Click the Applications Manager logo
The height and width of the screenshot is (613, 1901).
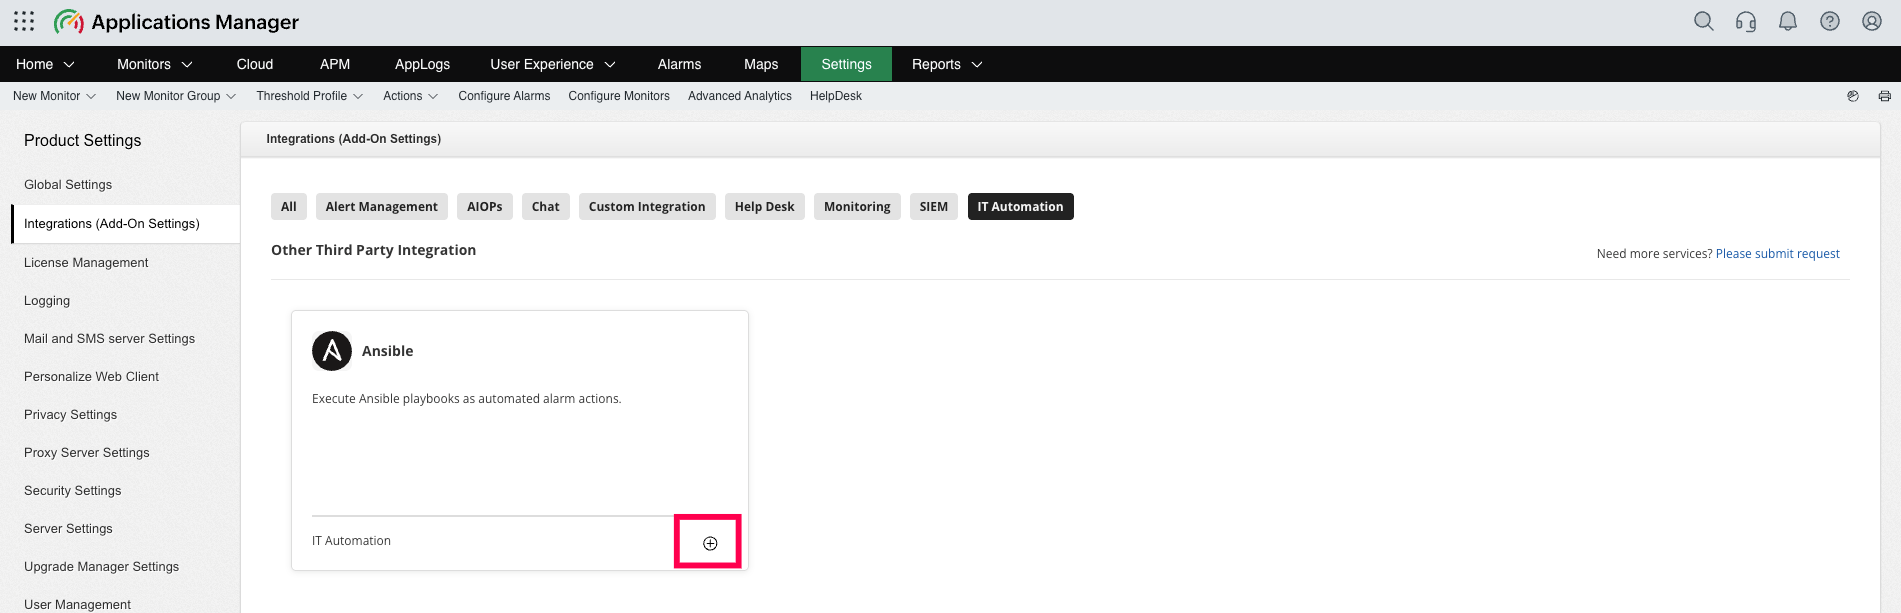point(176,21)
